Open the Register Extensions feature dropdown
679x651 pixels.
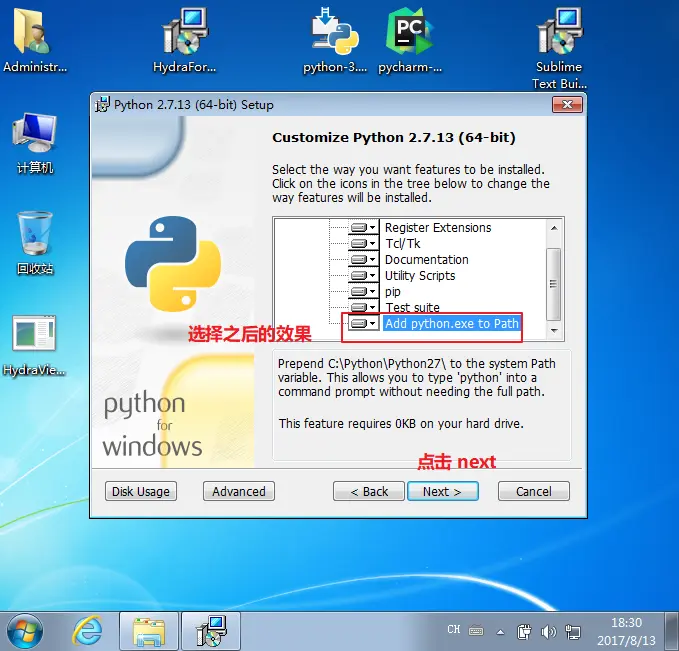click(364, 227)
